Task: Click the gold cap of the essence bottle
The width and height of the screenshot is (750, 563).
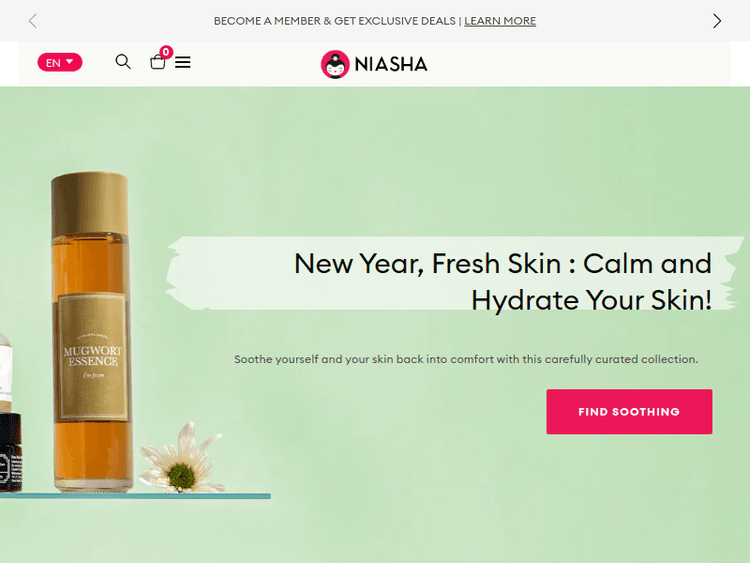Action: [x=89, y=204]
